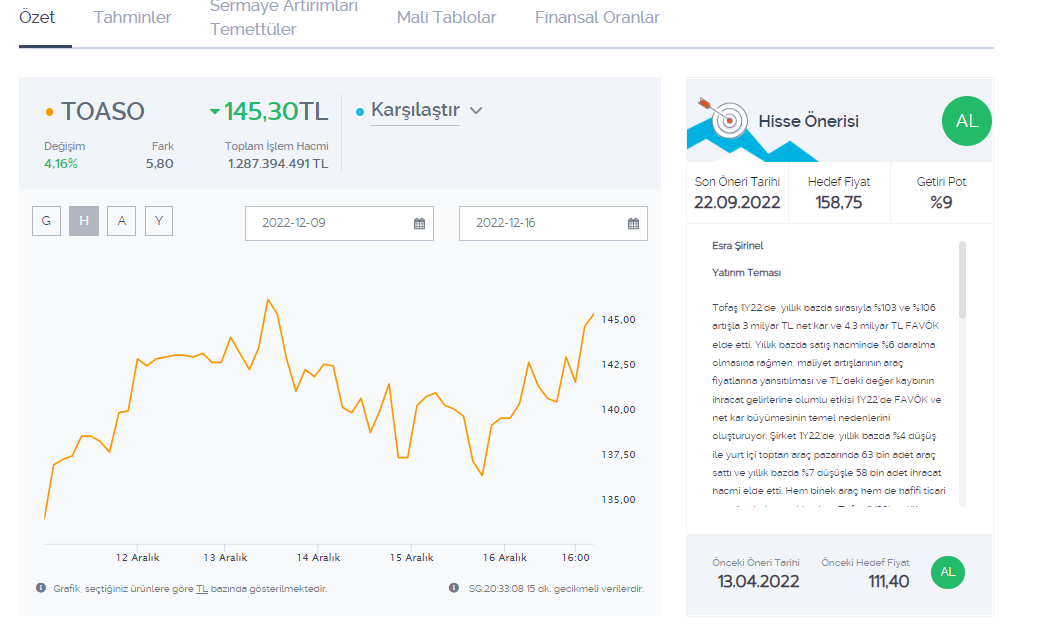This screenshot has height=635, width=1052.
Task: Click the 16:00 axis label
Action: 576,557
